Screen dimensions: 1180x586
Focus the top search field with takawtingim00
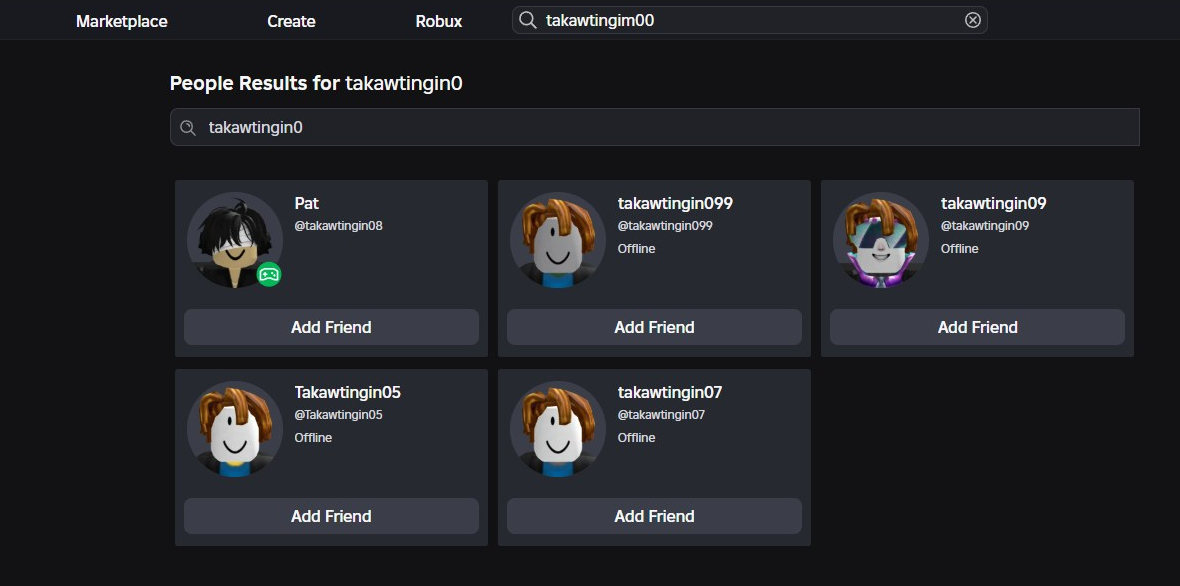pos(750,20)
